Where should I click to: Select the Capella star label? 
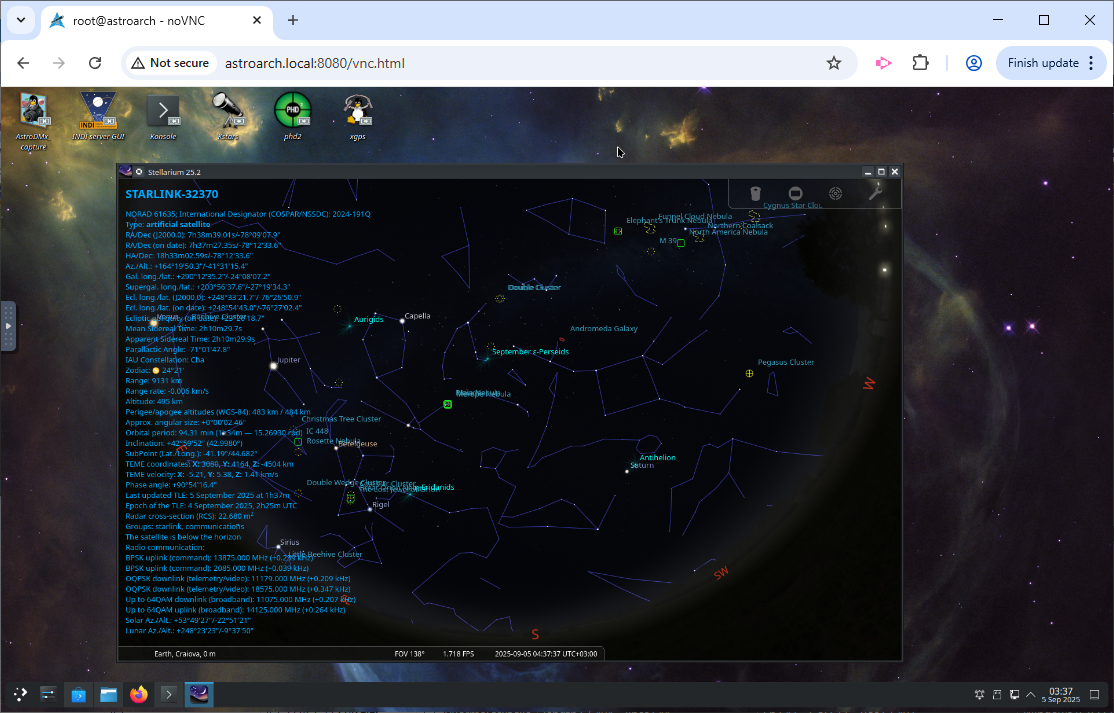coord(417,316)
